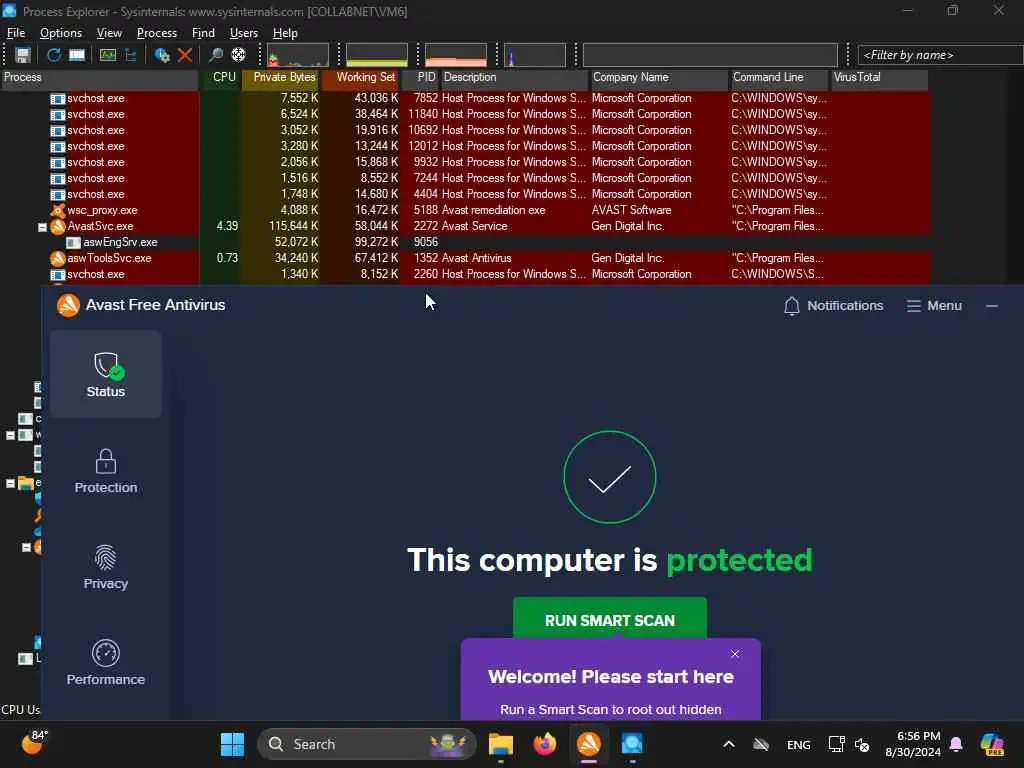Click Company Name column header
The image size is (1024, 768).
pyautogui.click(x=660, y=77)
